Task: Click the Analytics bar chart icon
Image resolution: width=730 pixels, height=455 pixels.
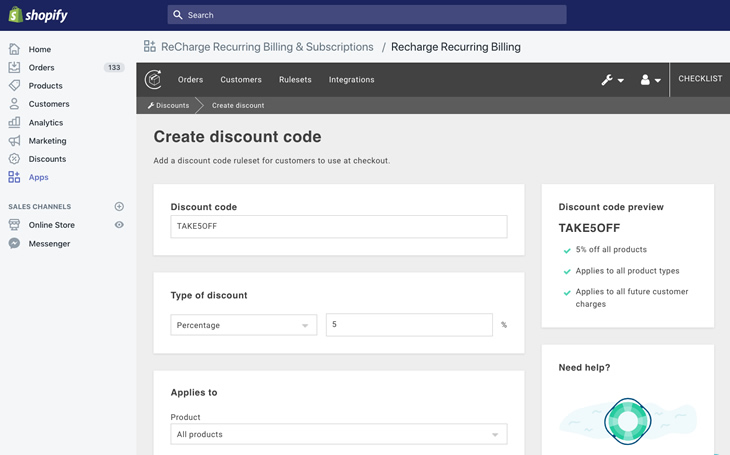Action: coord(14,122)
